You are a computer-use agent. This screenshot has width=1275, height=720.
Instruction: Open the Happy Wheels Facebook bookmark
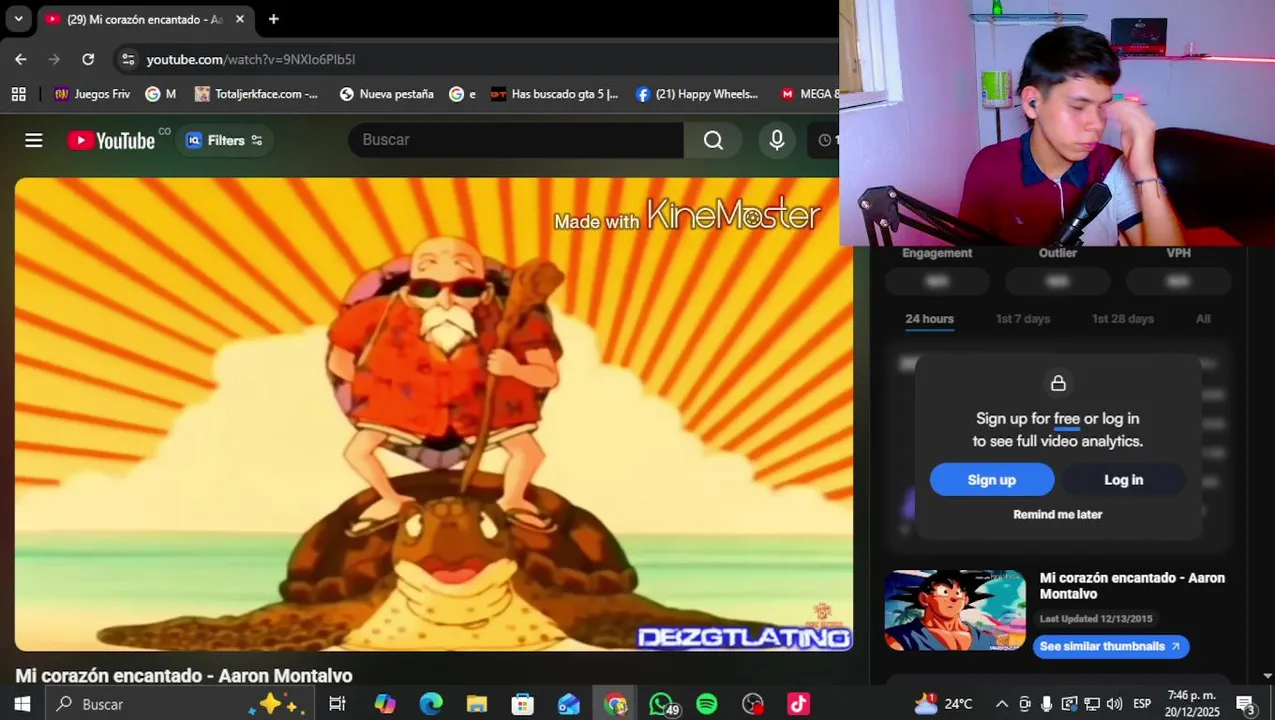(x=697, y=94)
